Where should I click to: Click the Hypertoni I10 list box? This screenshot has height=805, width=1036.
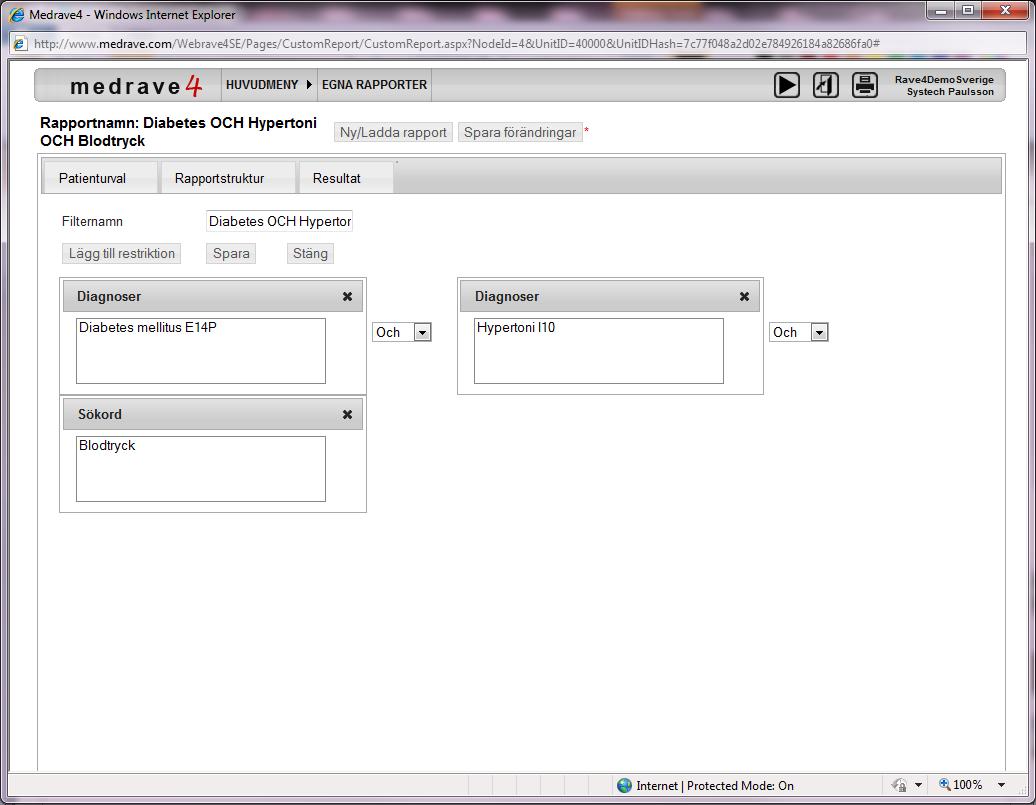coord(599,351)
